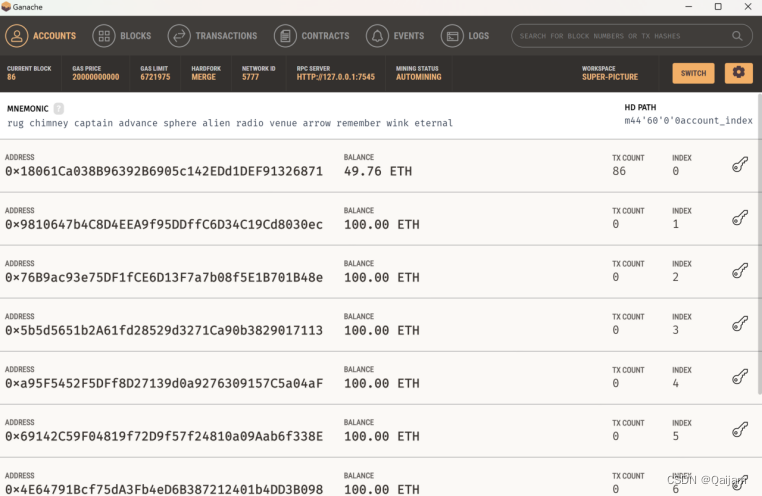Show the Logs tab
The width and height of the screenshot is (762, 496).
tap(465, 36)
